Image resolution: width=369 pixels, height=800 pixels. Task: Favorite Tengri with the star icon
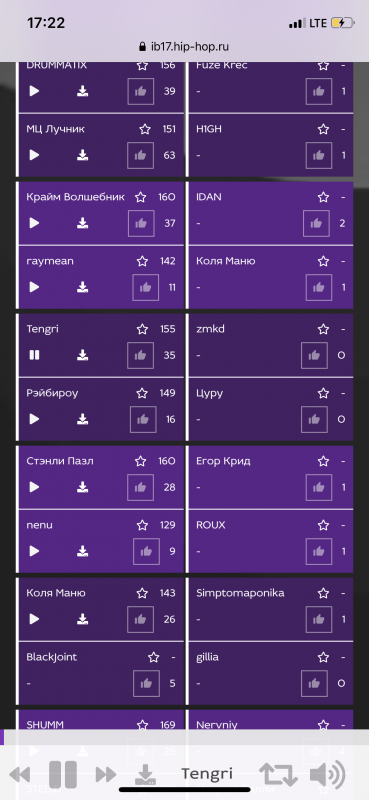click(142, 329)
